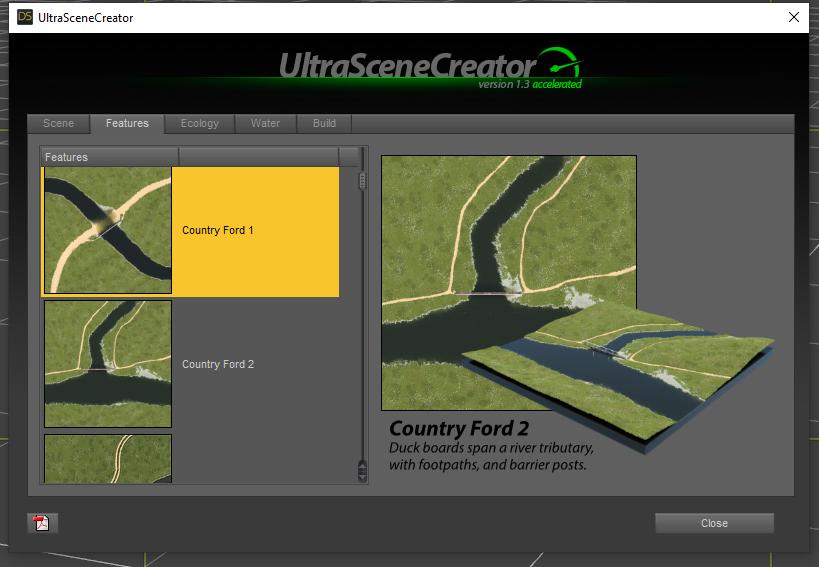Open the PDF manual icon

point(42,523)
